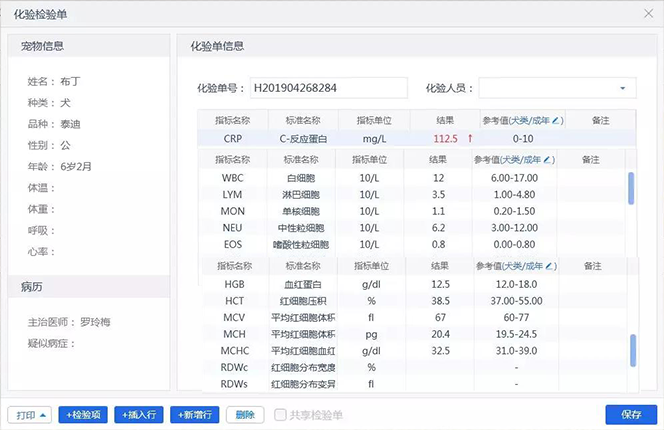
Task: Click the empty RDWc result cell
Action: coord(440,367)
